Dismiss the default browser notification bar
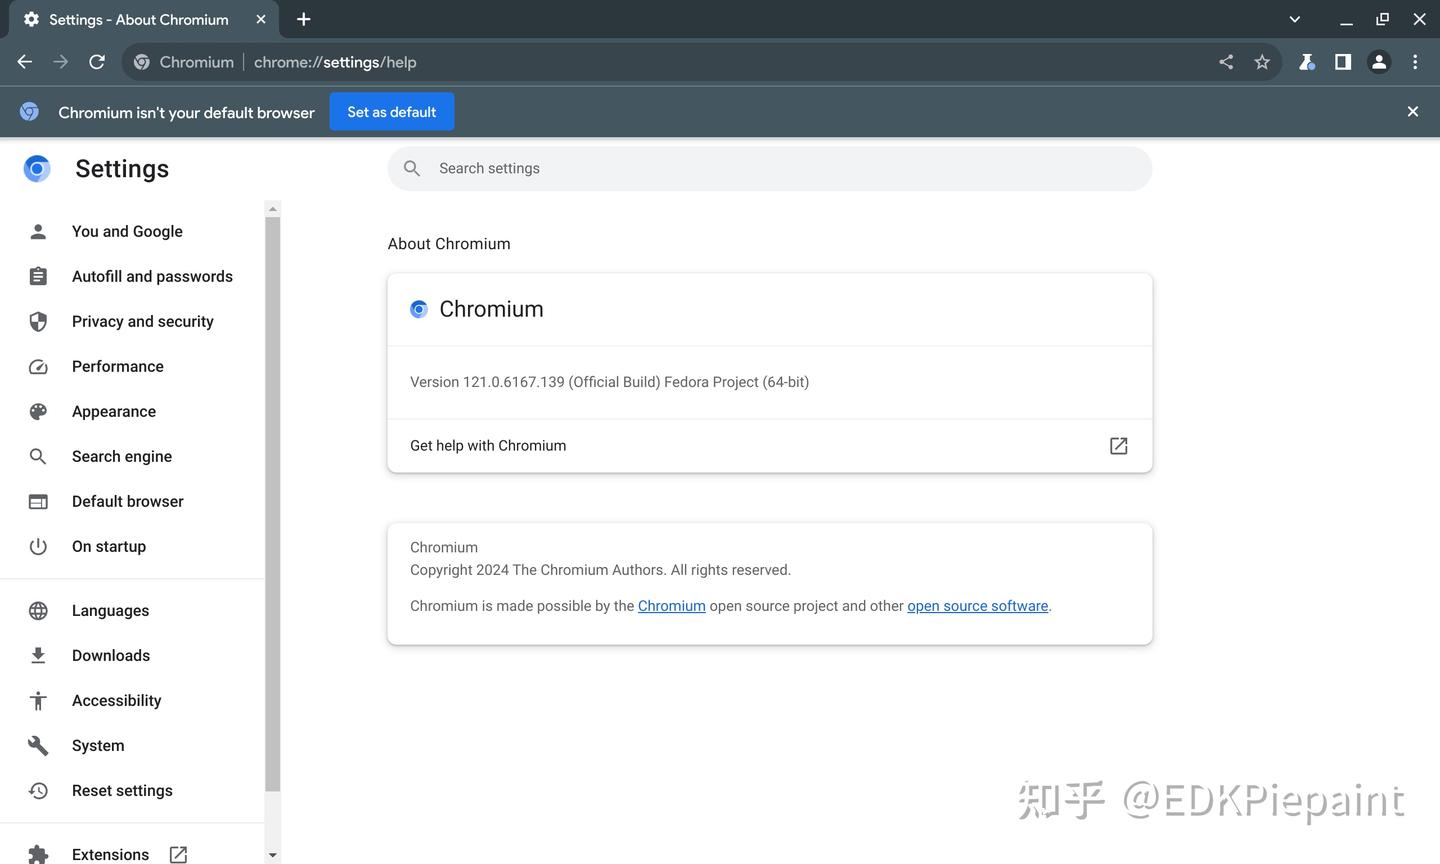Viewport: 1440px width, 864px height. tap(1413, 112)
